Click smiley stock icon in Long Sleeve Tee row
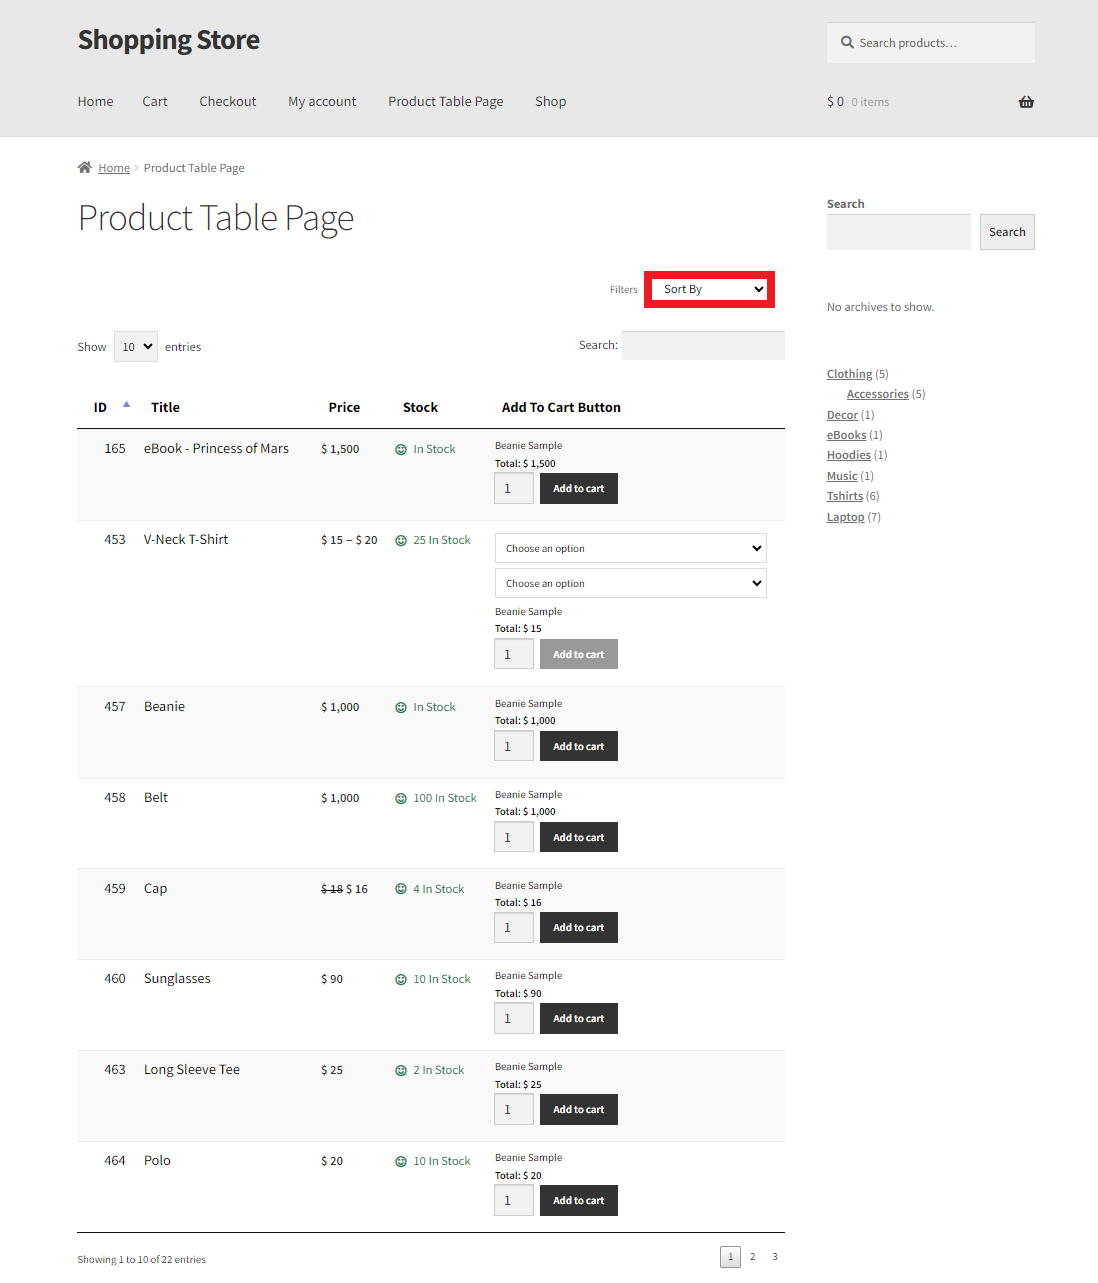The image size is (1098, 1283). click(x=401, y=1071)
